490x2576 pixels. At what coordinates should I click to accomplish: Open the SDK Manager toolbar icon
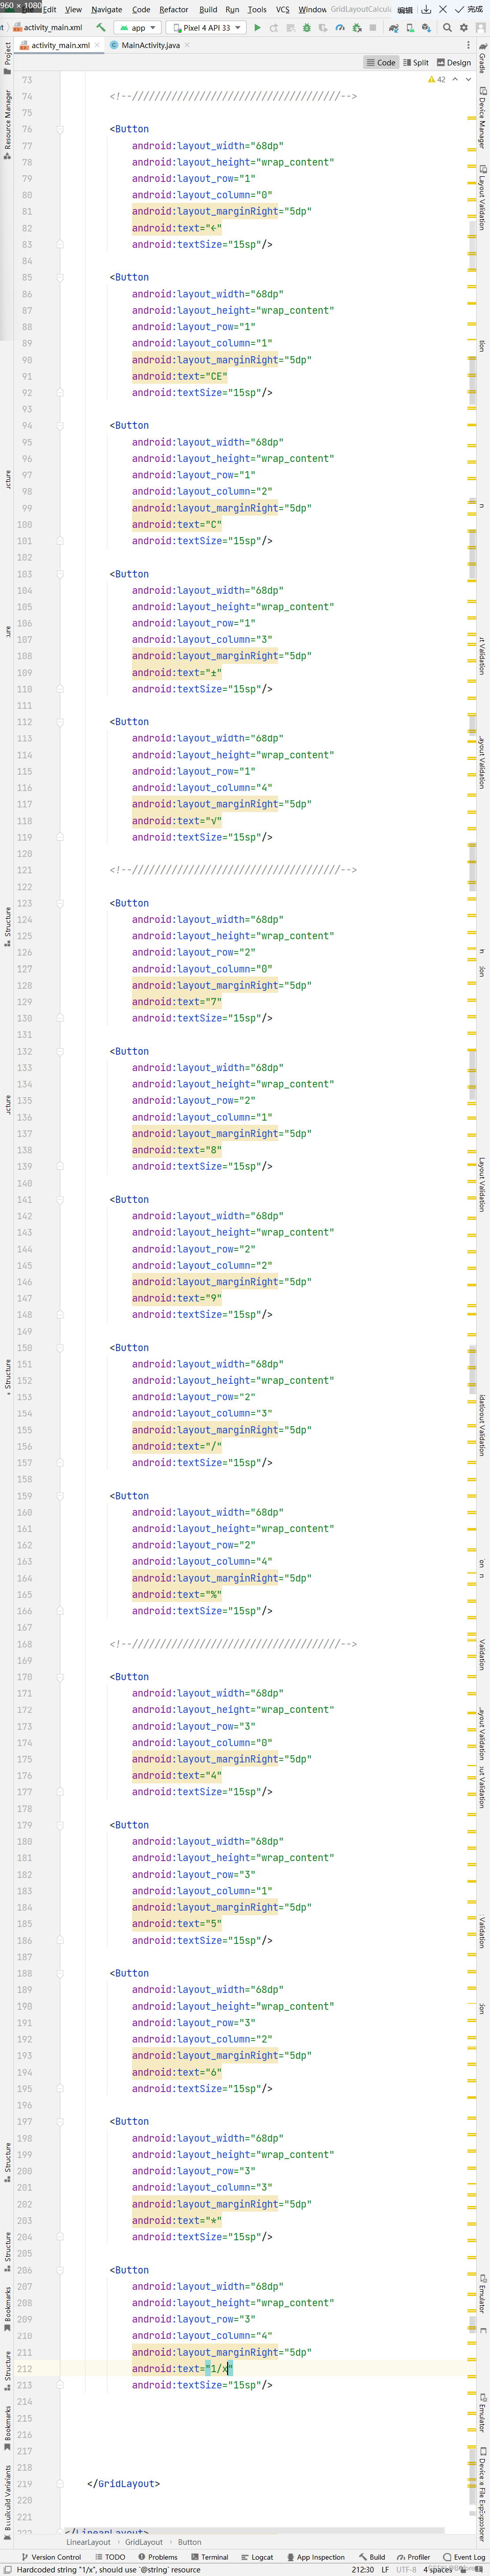coord(427,27)
